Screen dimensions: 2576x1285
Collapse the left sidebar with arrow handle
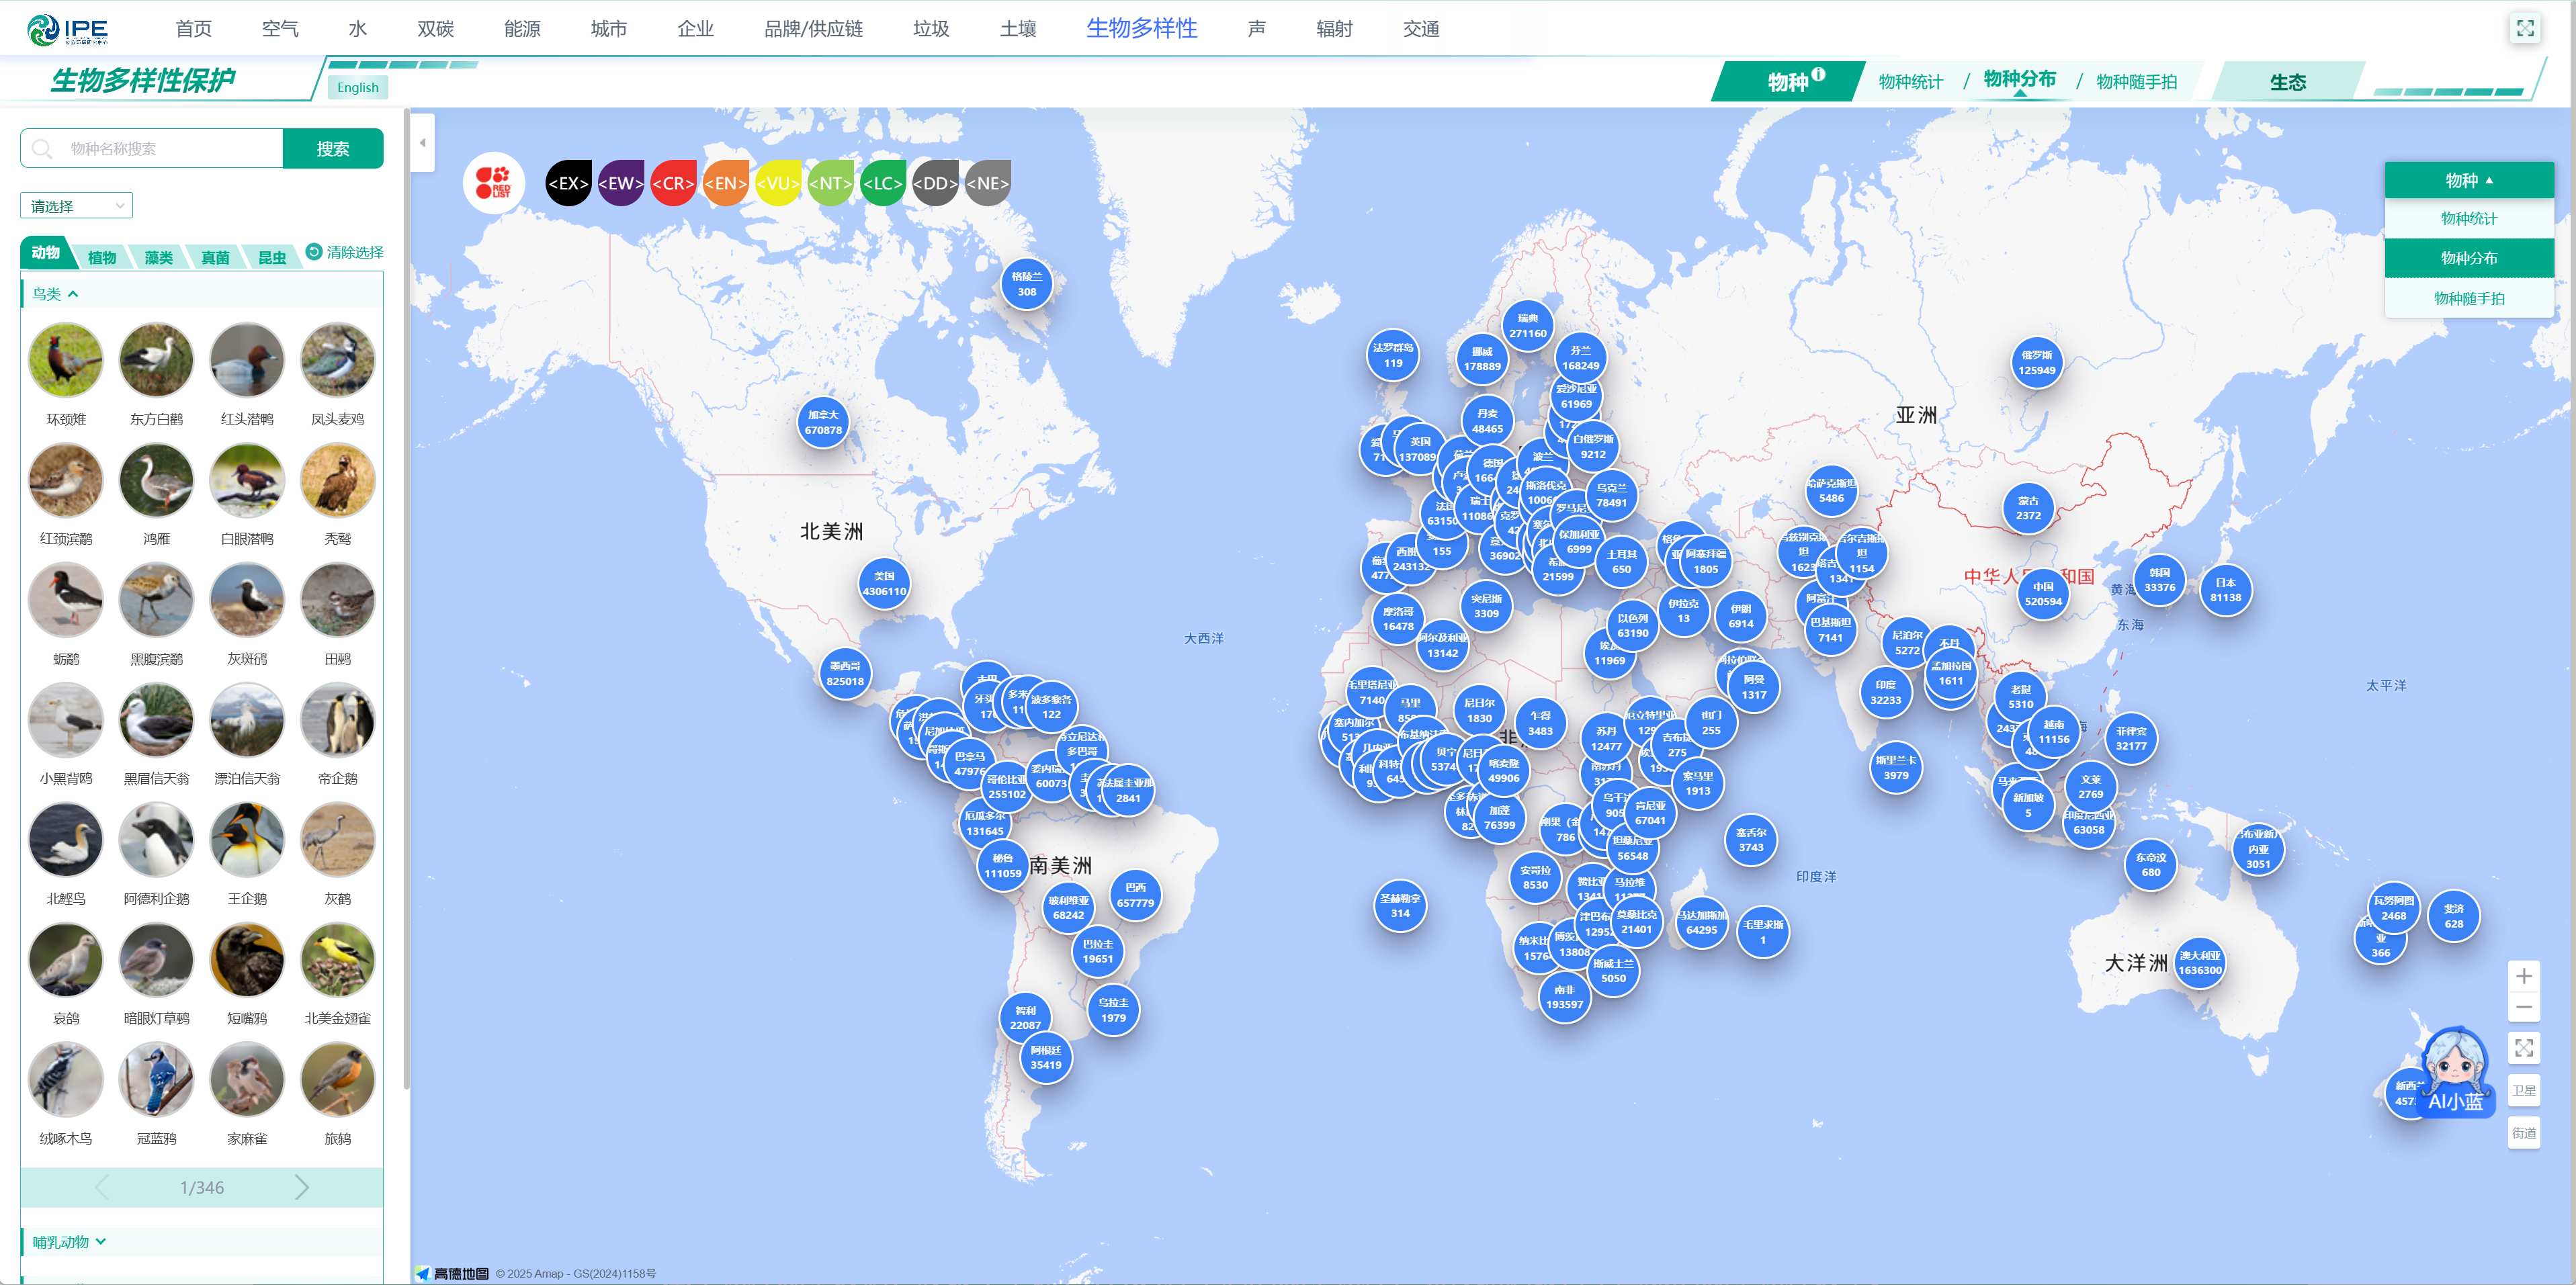[422, 143]
